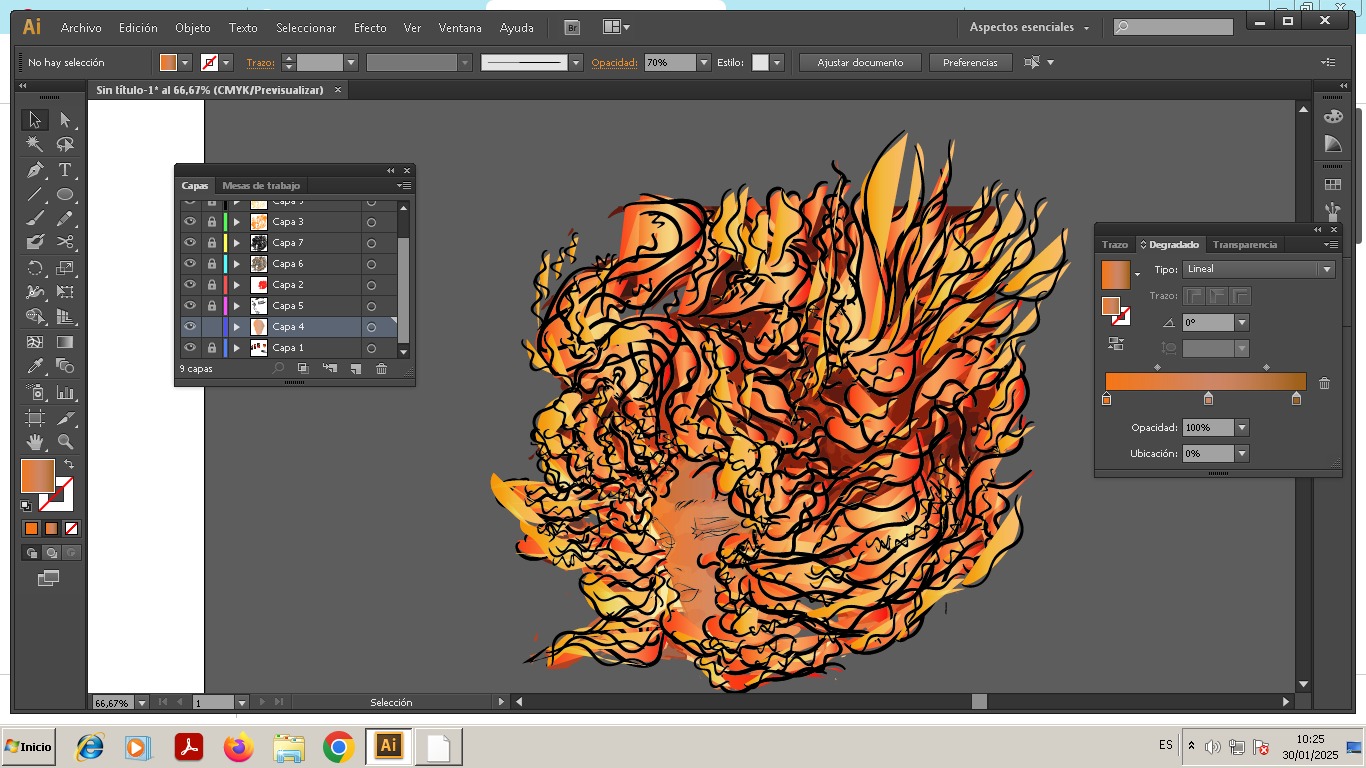Viewport: 1366px width, 768px height.
Task: Open the Objeto menu
Action: [x=193, y=28]
